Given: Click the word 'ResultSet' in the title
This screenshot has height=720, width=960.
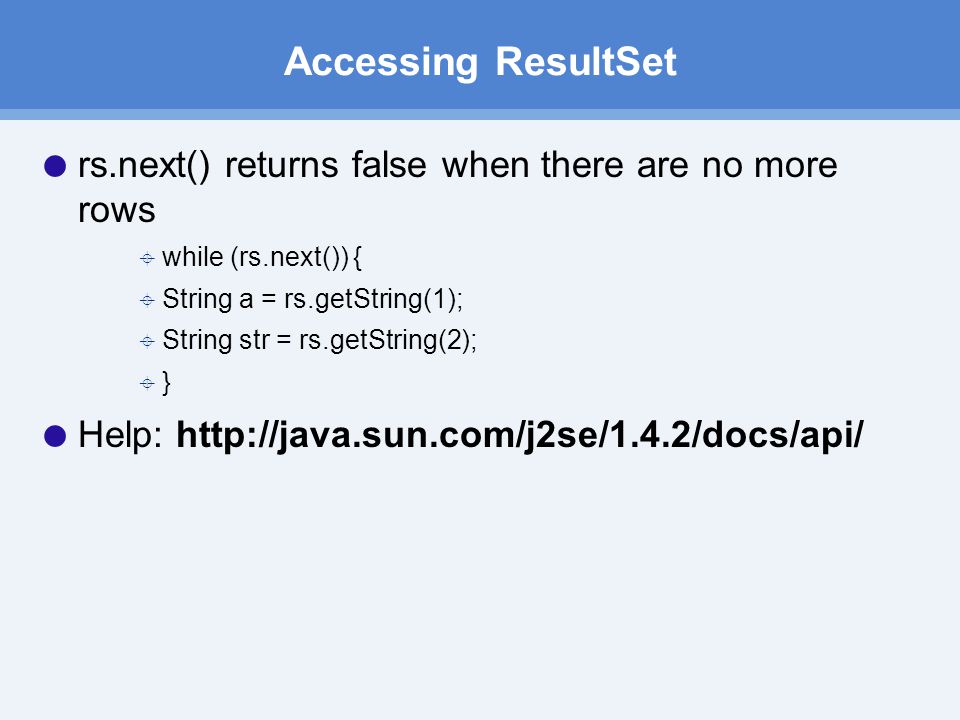Looking at the screenshot, I should pos(586,62).
